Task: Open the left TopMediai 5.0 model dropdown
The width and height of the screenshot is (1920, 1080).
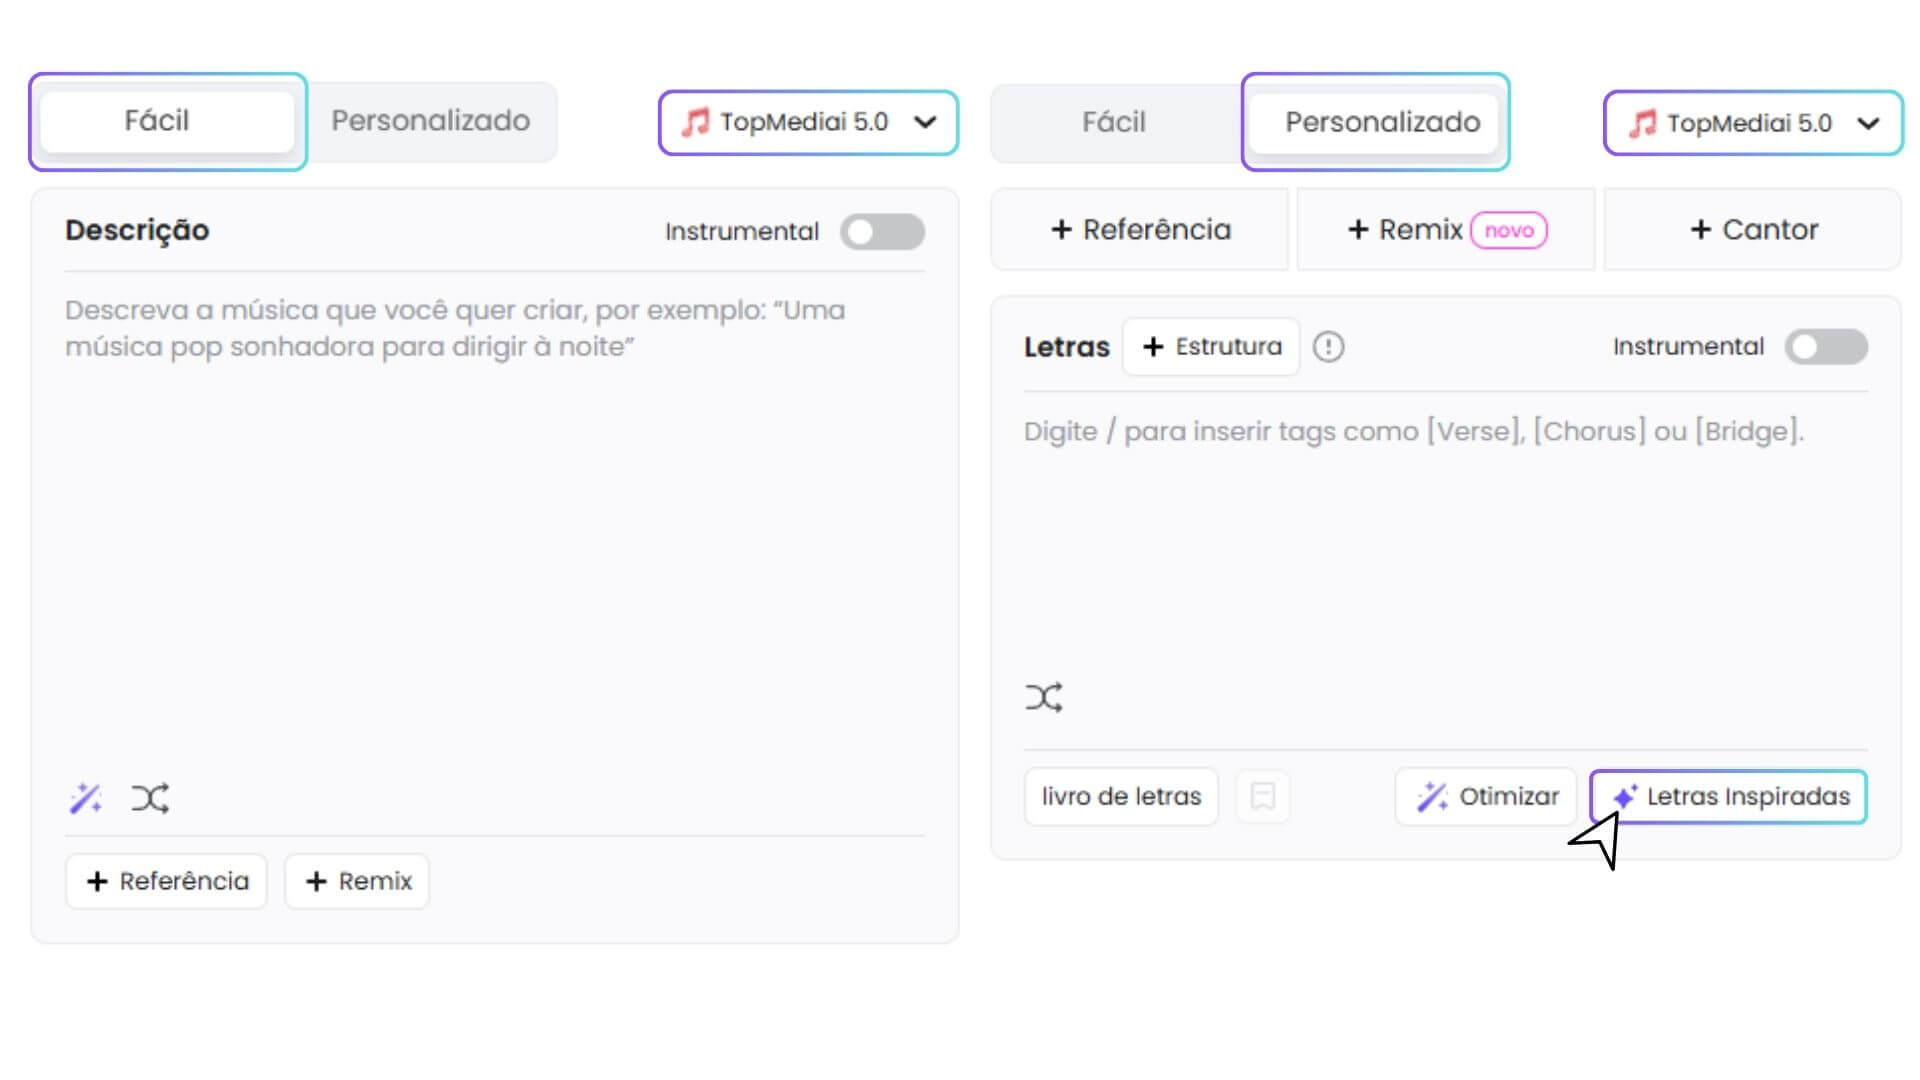Action: click(808, 122)
